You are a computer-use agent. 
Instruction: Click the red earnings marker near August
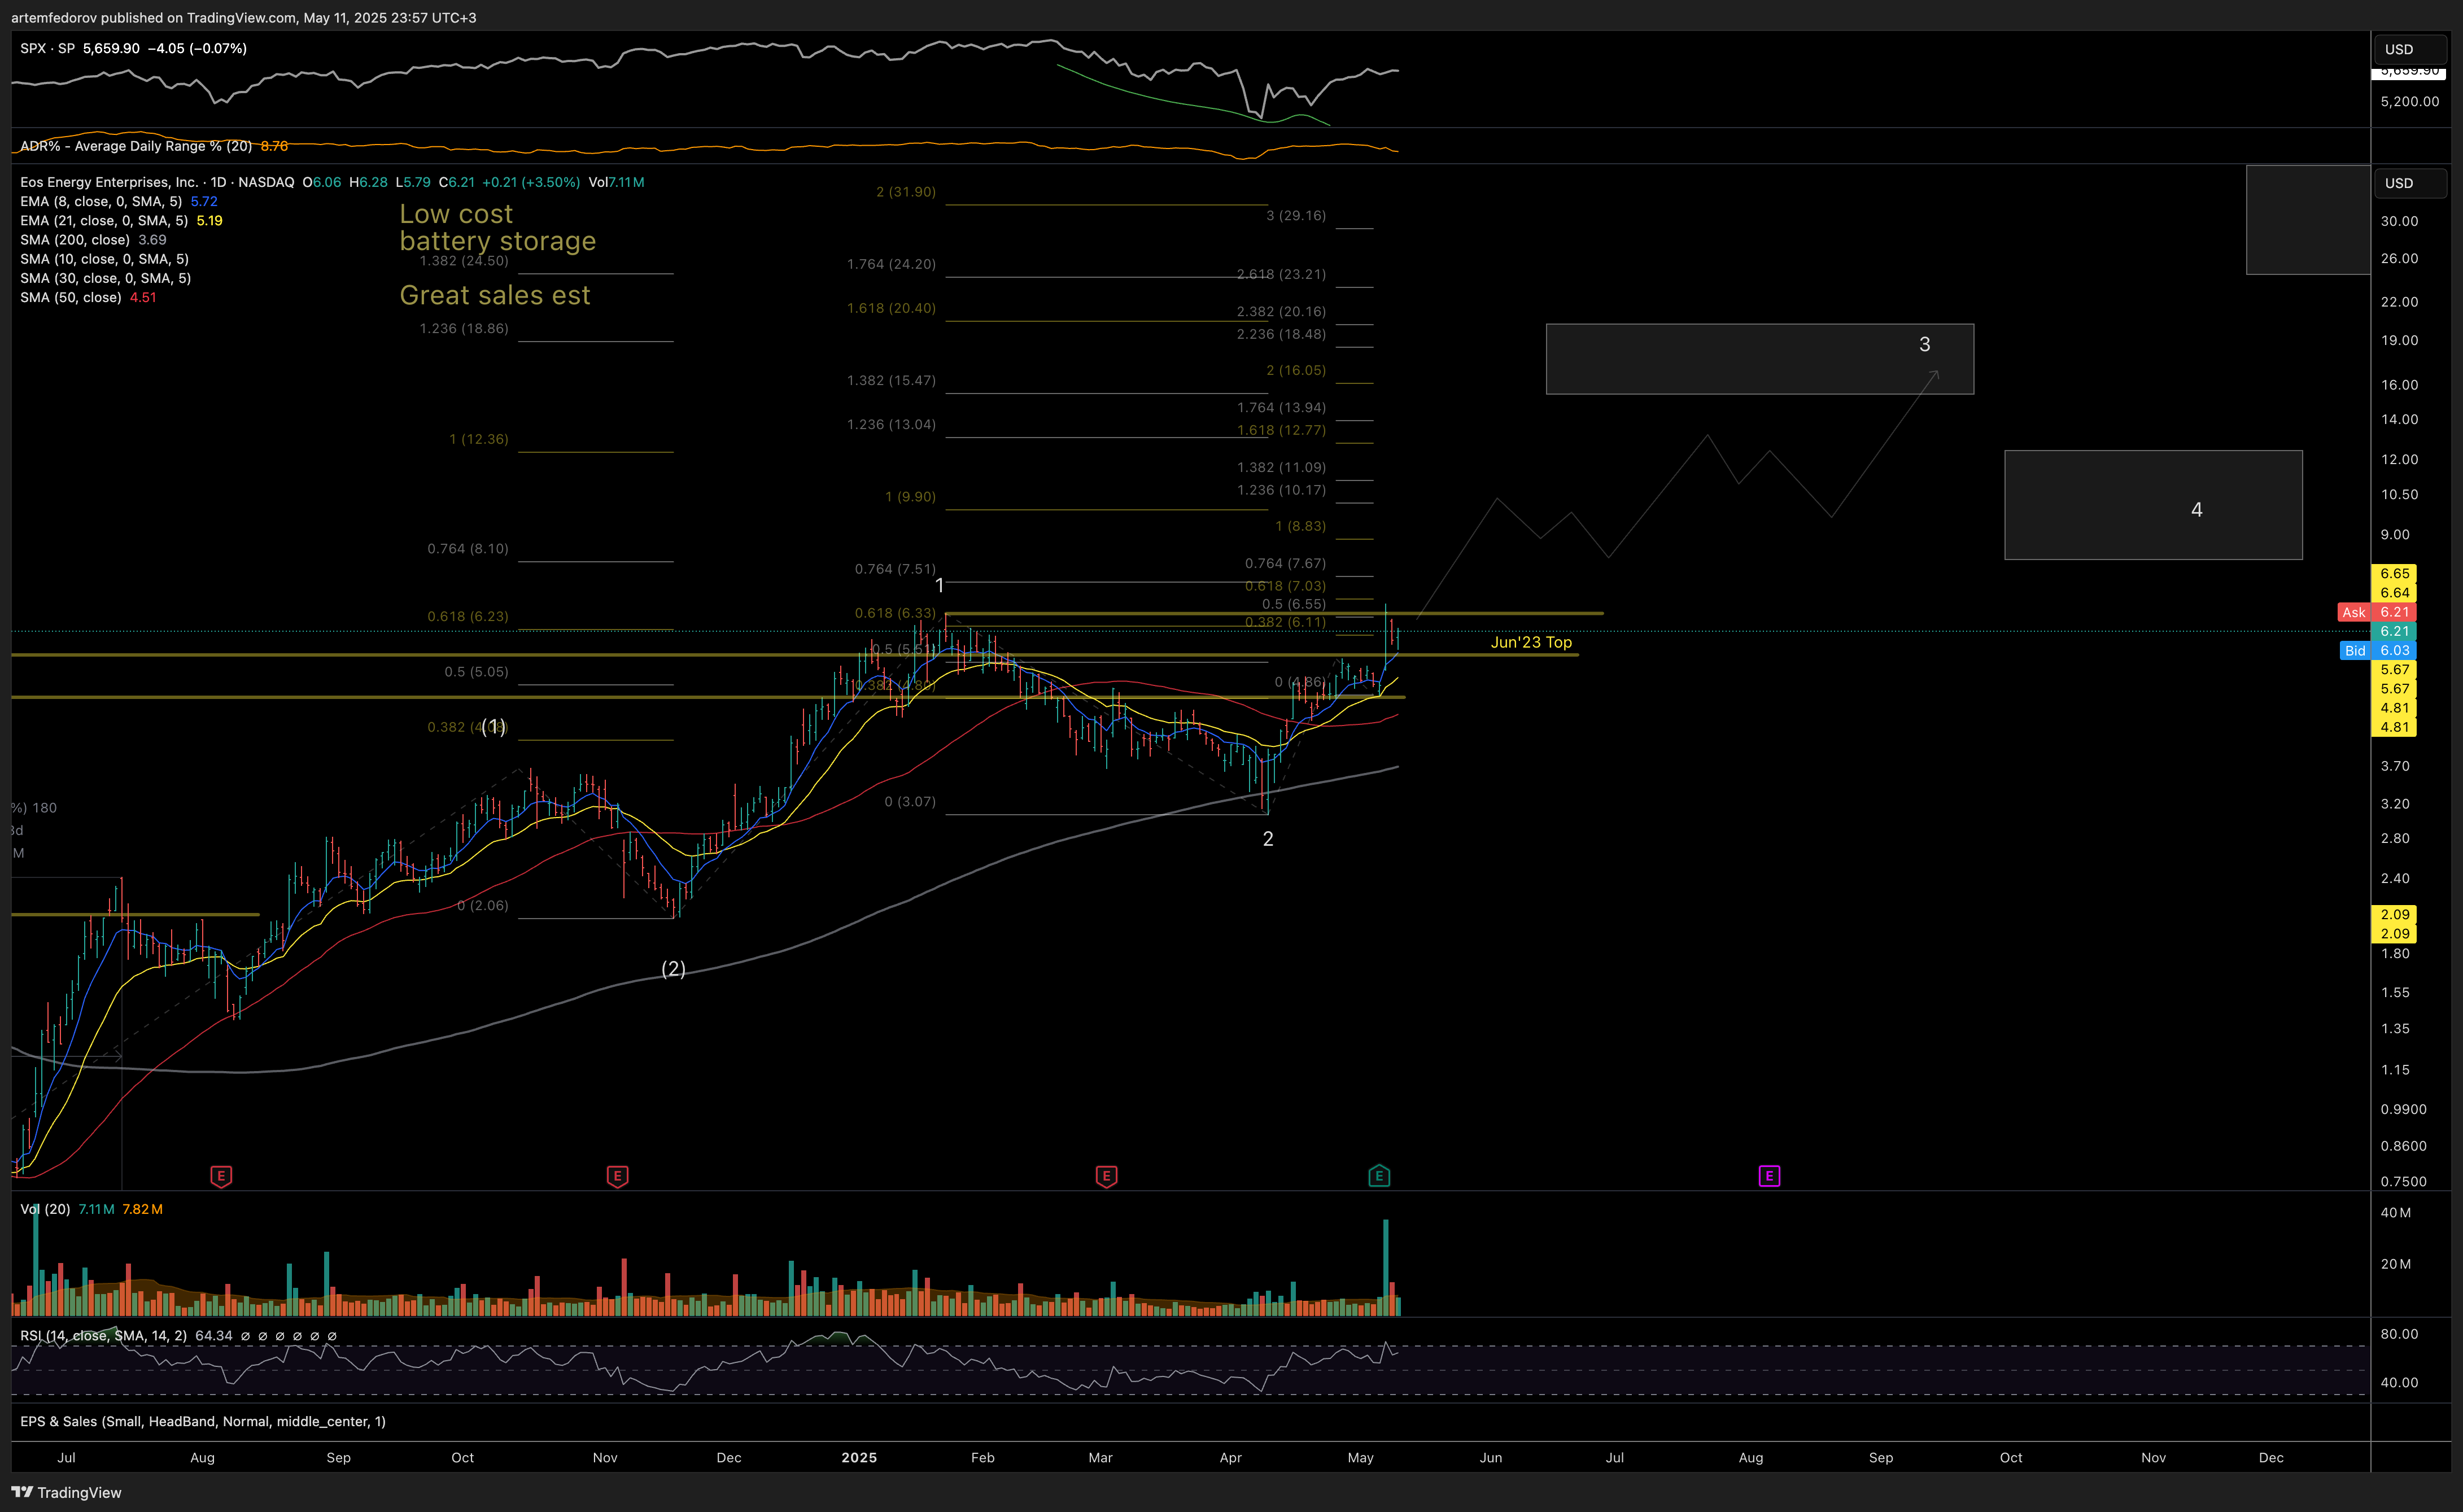click(221, 1176)
